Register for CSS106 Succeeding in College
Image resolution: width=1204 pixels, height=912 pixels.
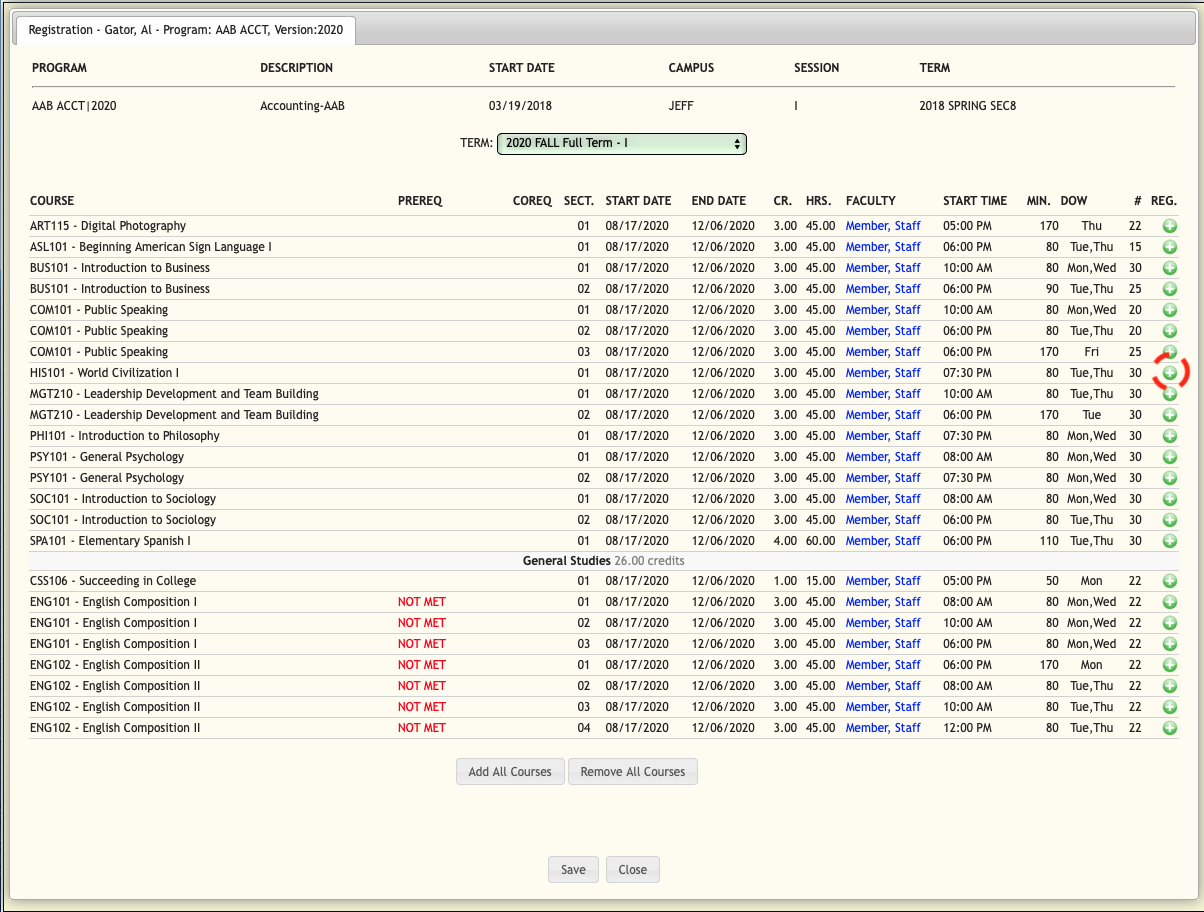(1169, 581)
